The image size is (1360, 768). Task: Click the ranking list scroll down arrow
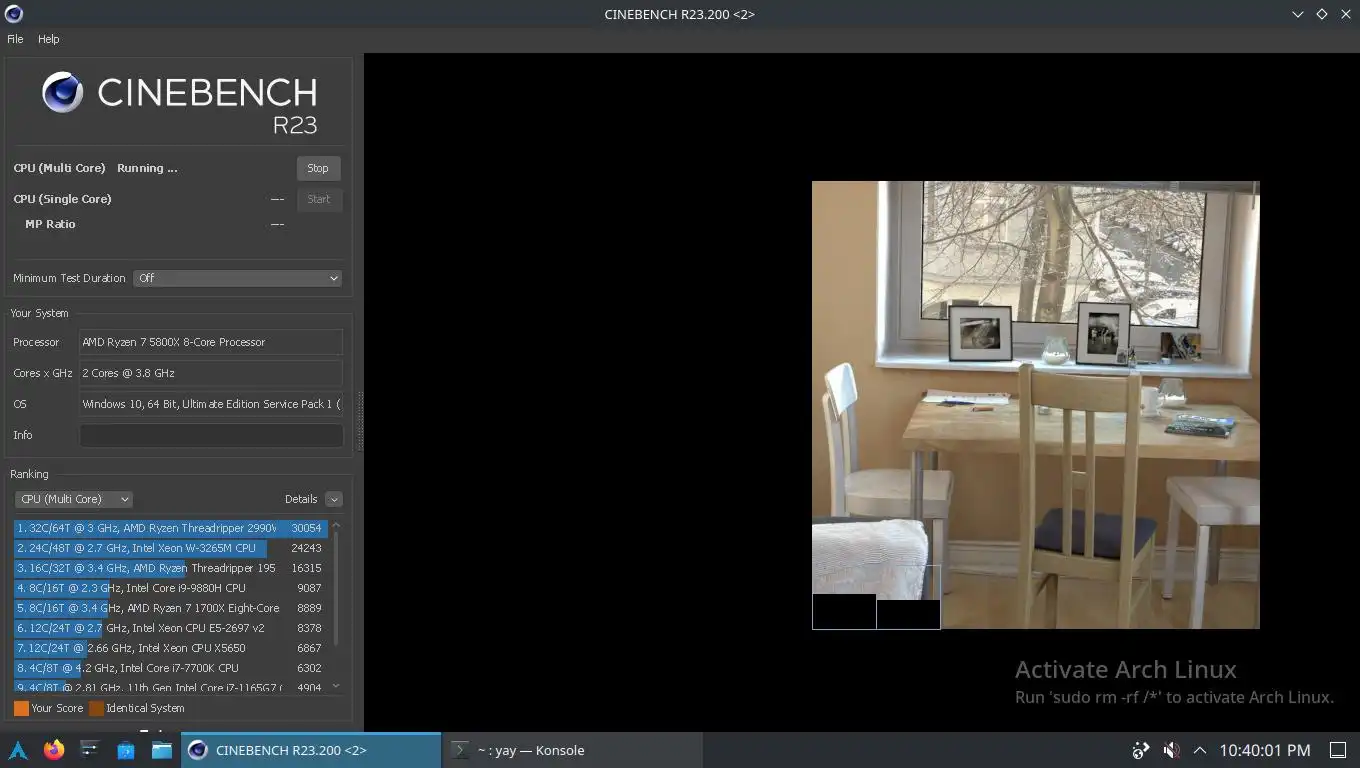tap(336, 686)
